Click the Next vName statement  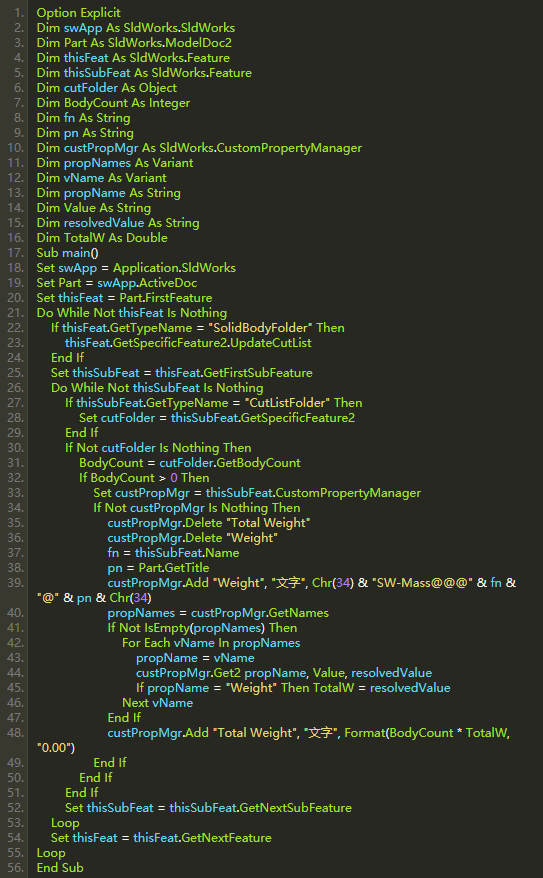pyautogui.click(x=157, y=703)
